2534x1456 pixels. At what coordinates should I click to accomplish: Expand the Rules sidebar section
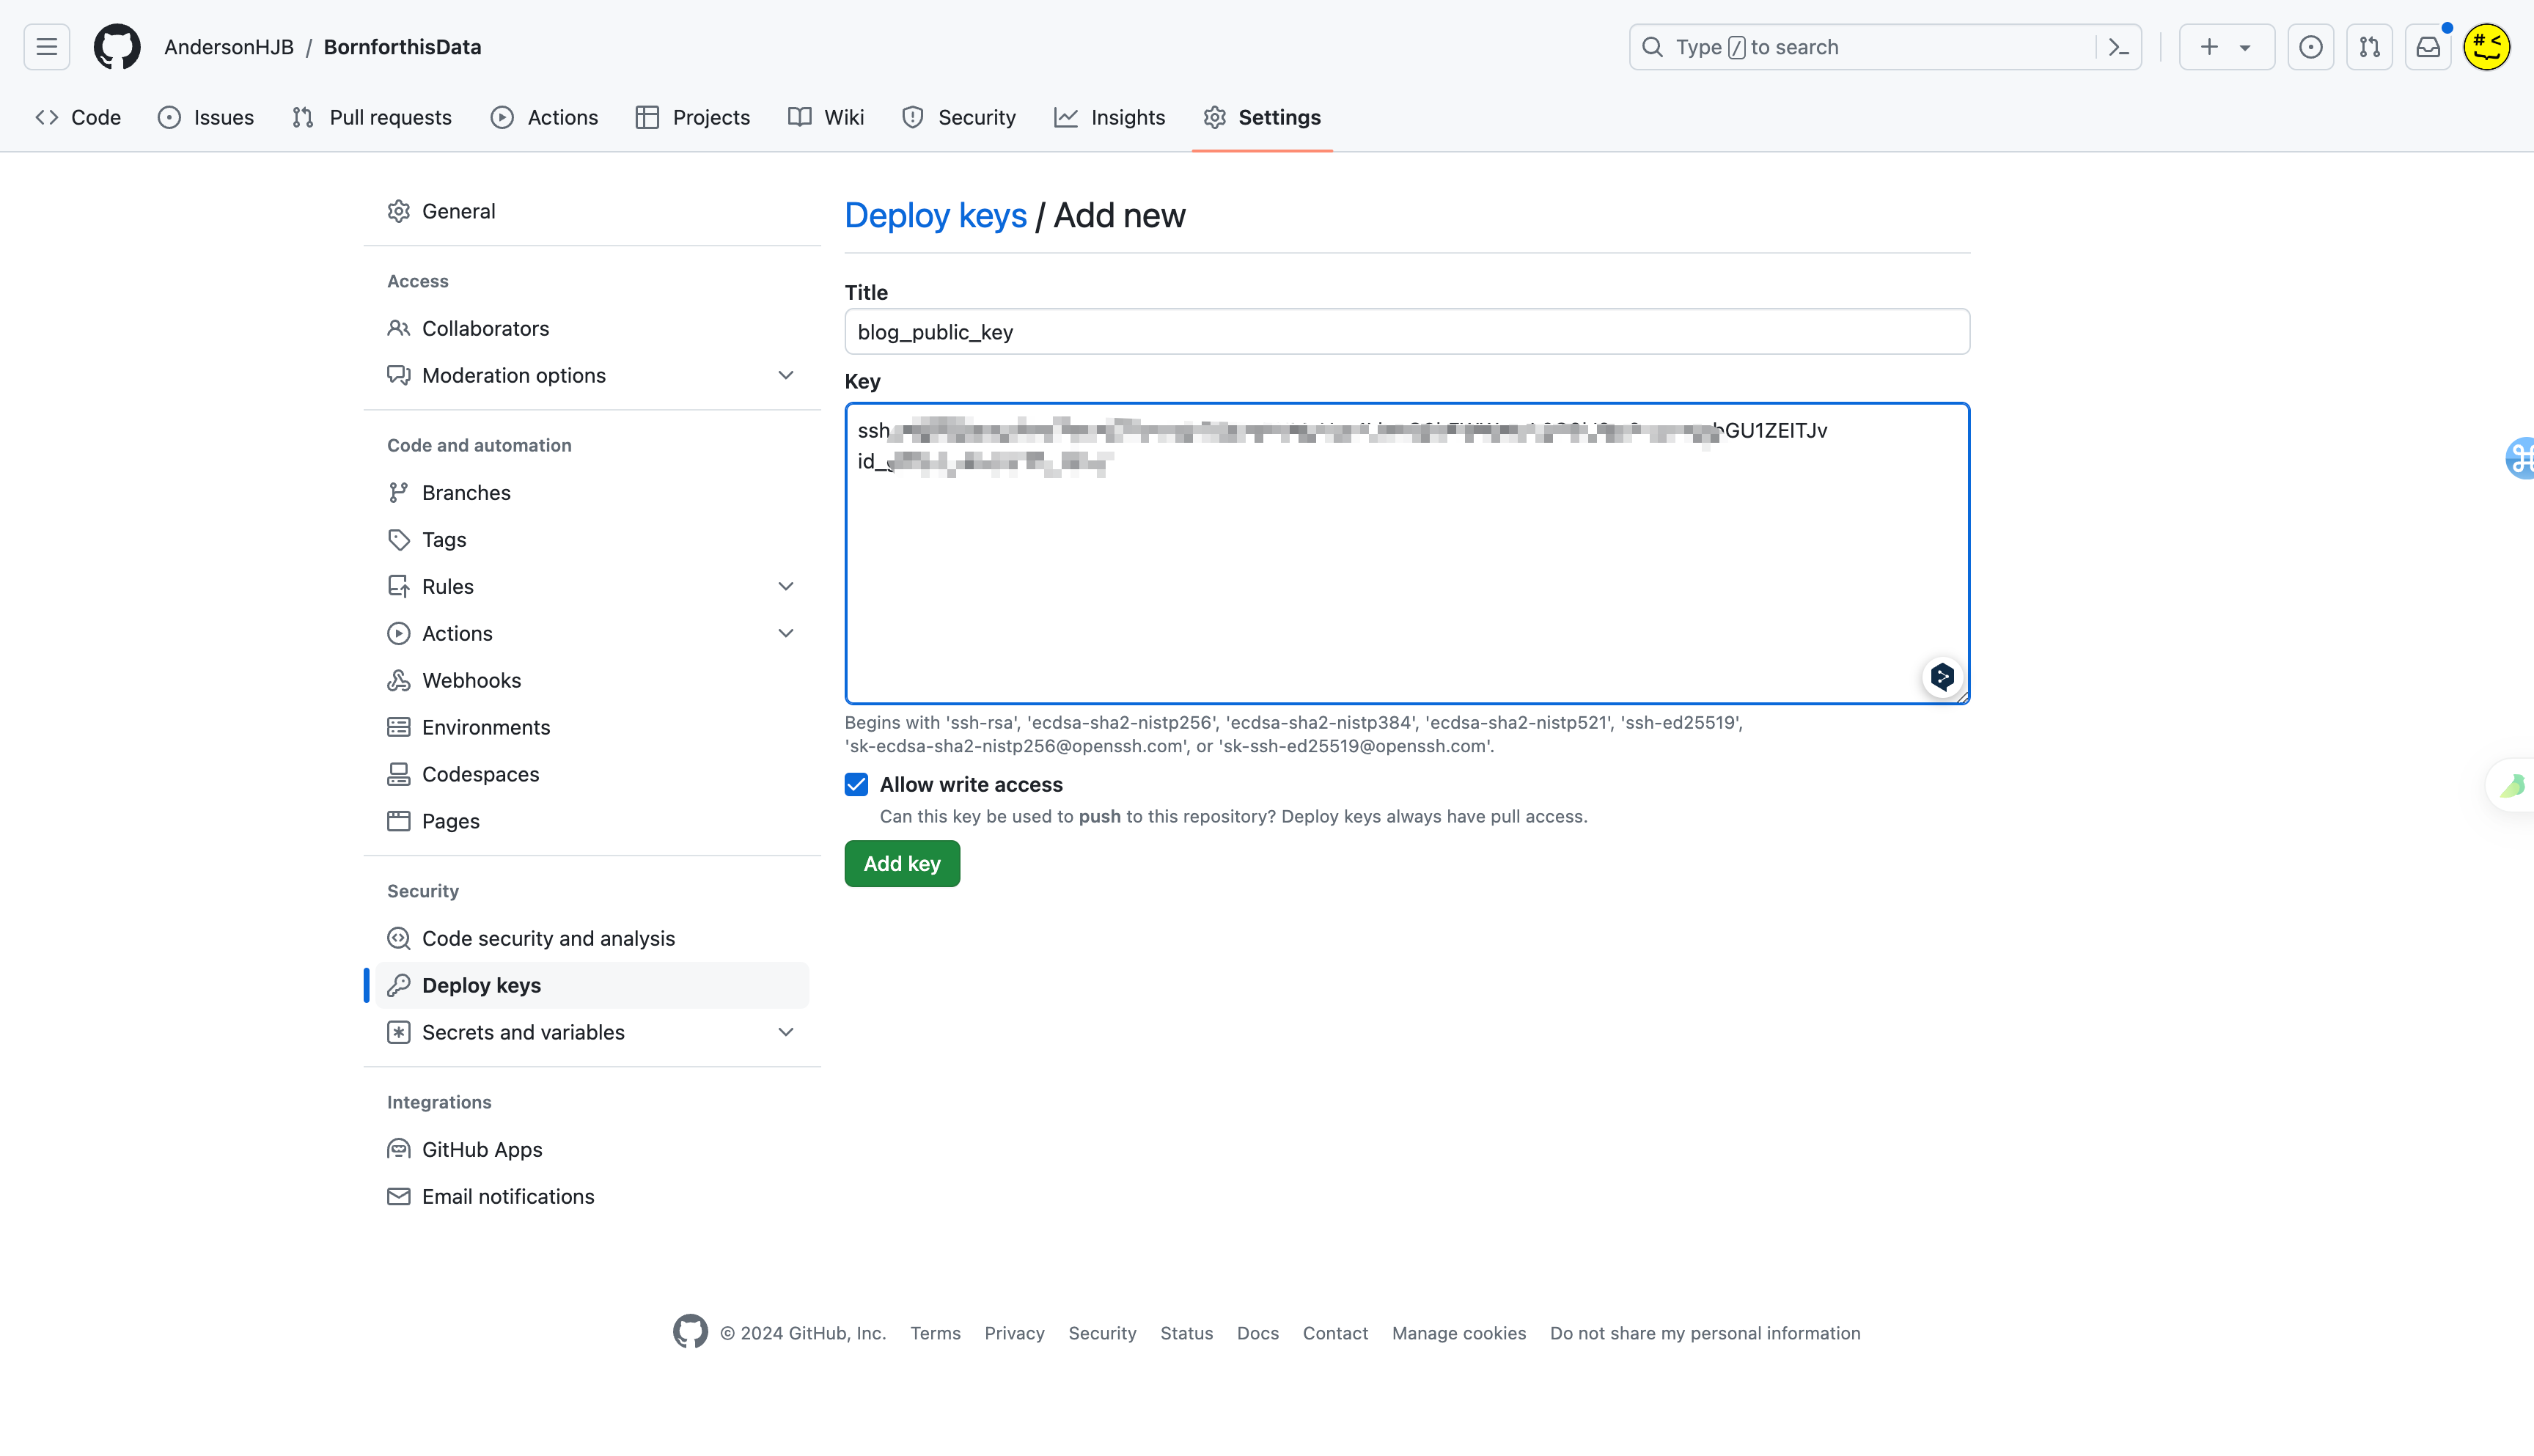pos(786,586)
